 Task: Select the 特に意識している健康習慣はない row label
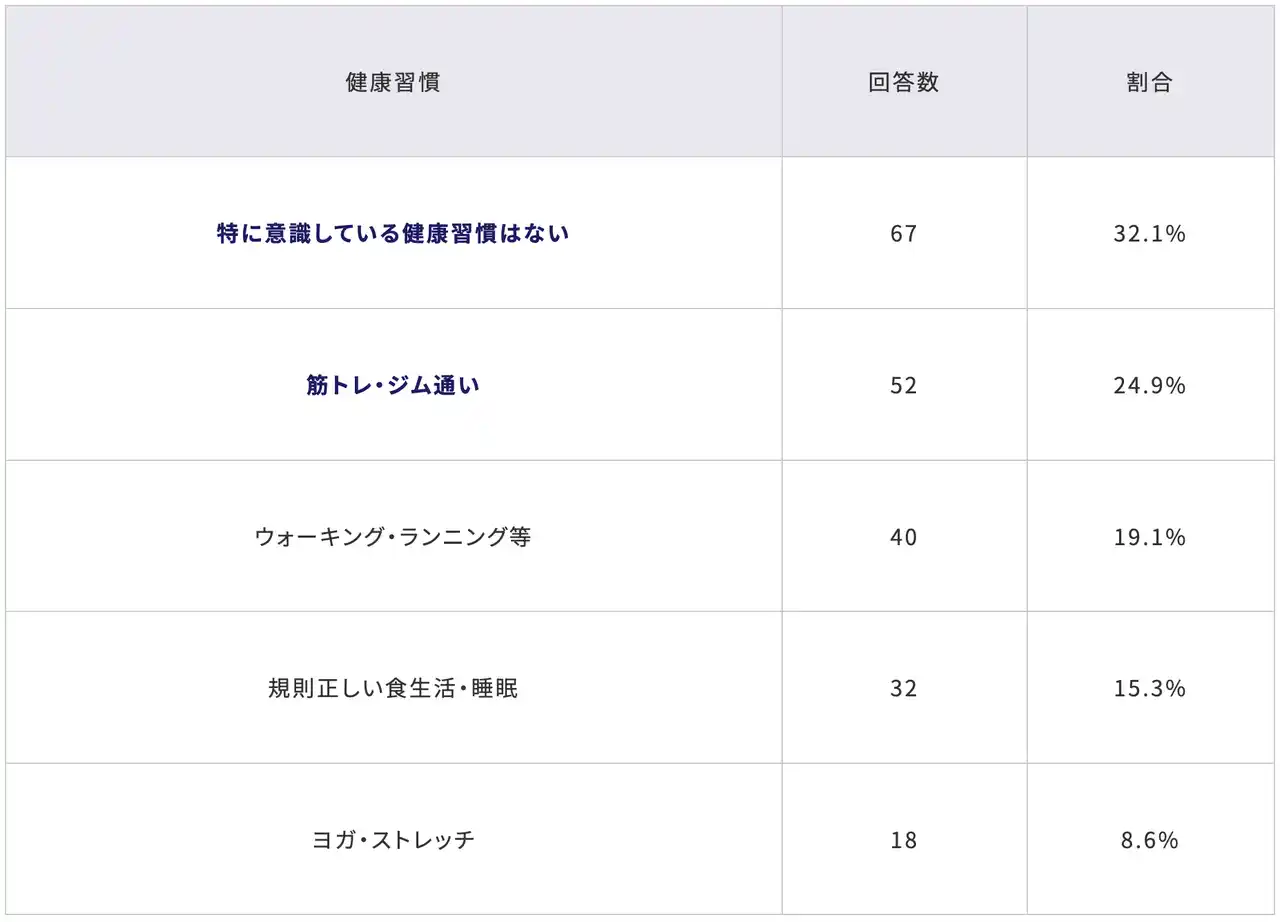pyautogui.click(x=393, y=234)
